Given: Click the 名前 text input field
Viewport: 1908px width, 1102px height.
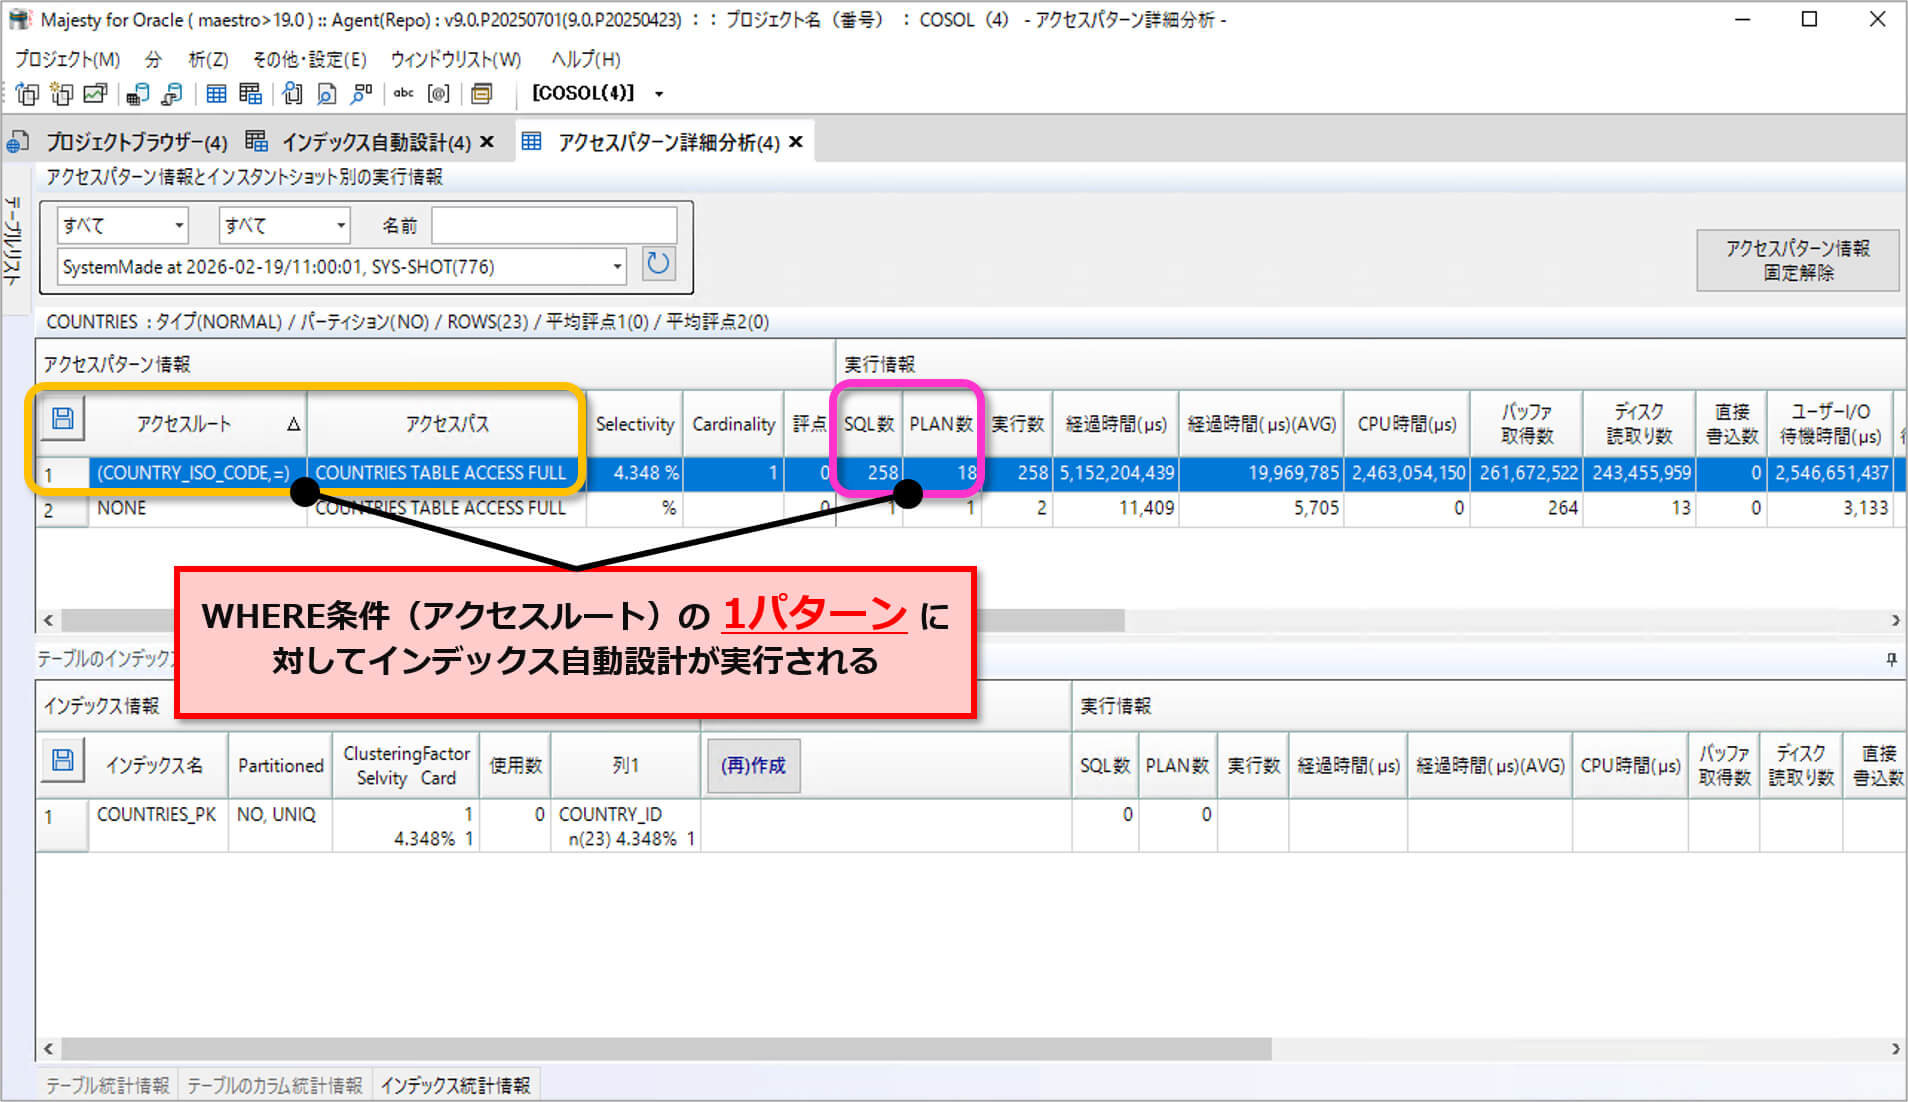Looking at the screenshot, I should (554, 226).
